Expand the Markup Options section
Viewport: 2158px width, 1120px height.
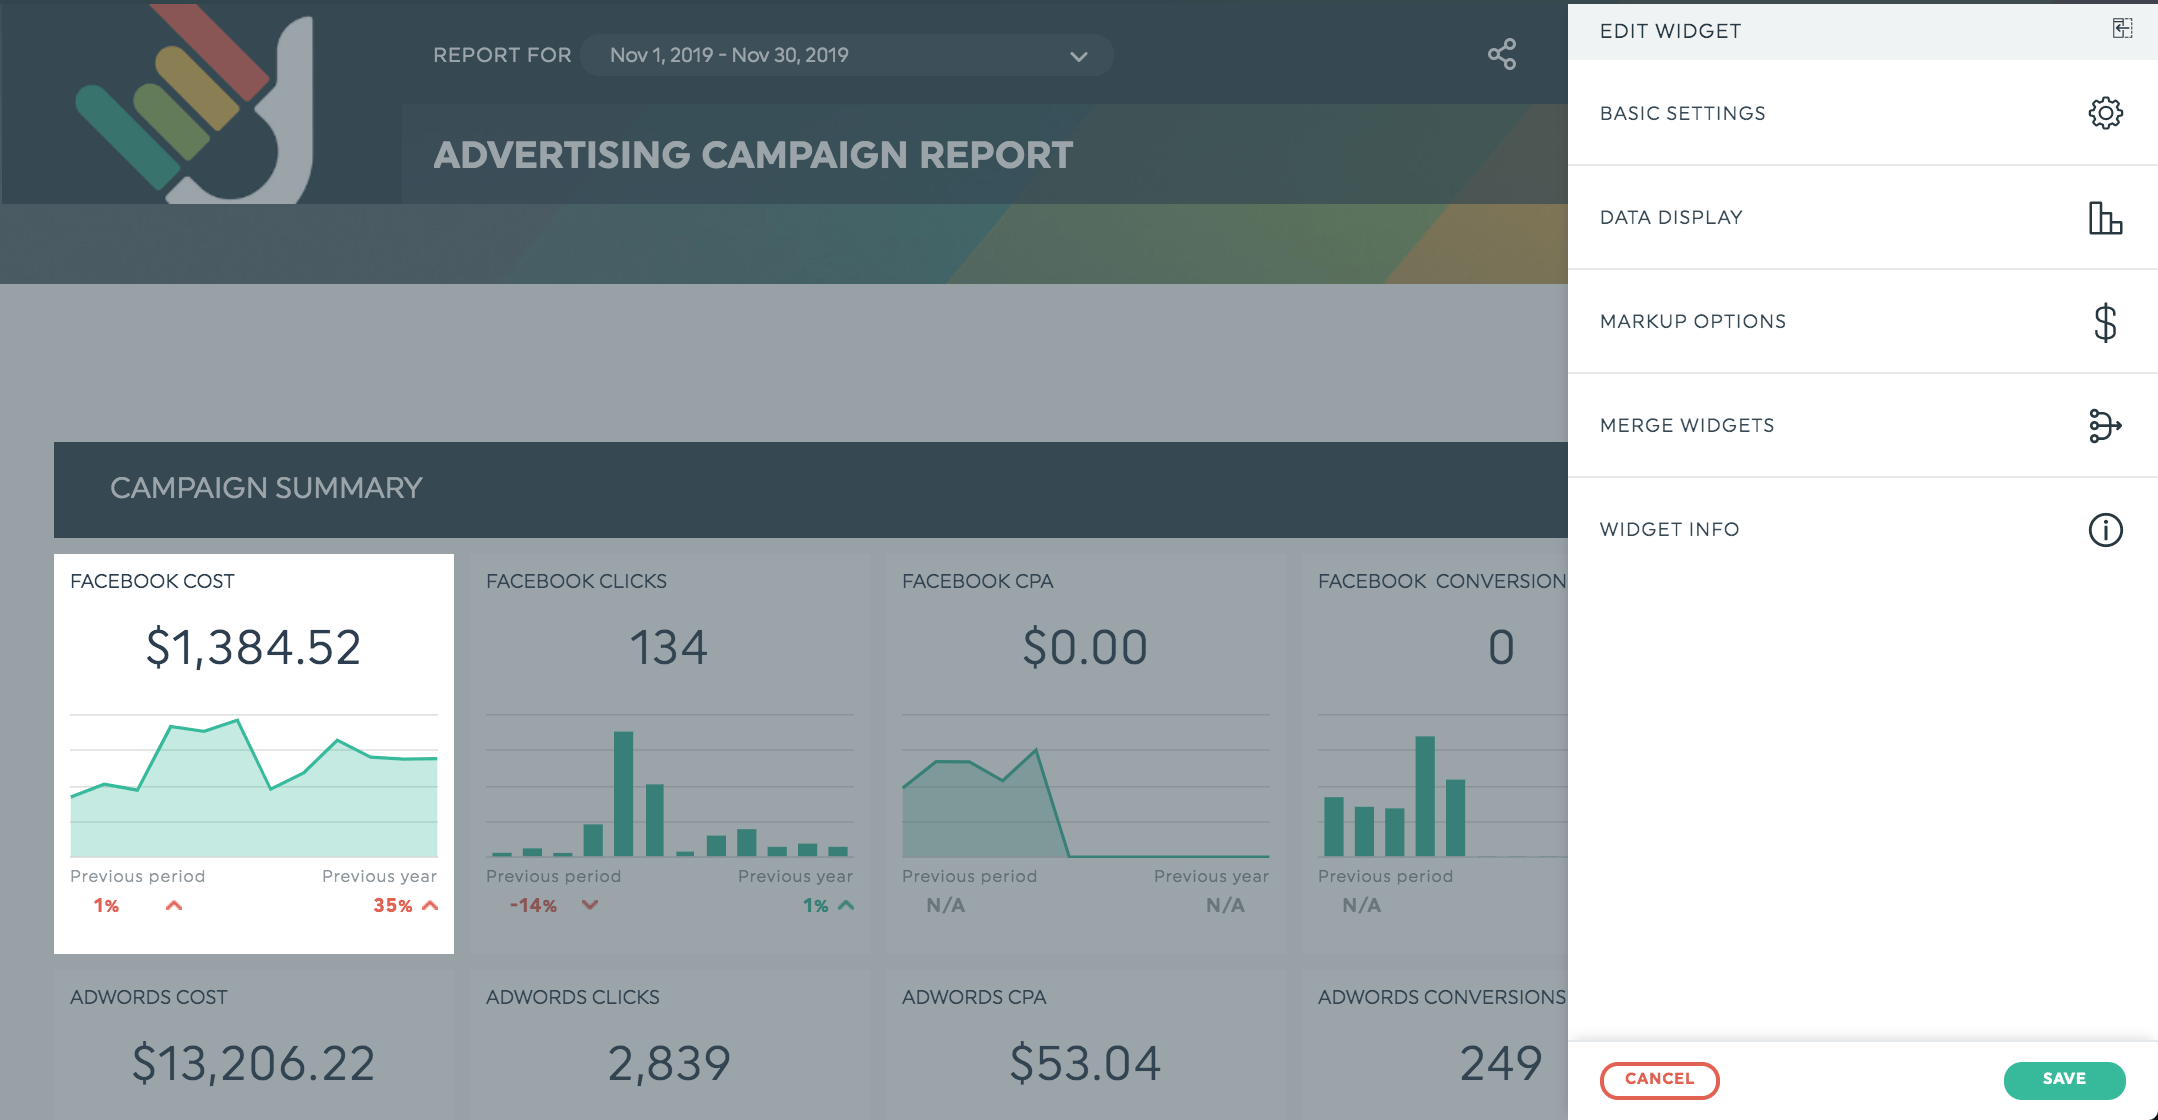coord(1692,321)
